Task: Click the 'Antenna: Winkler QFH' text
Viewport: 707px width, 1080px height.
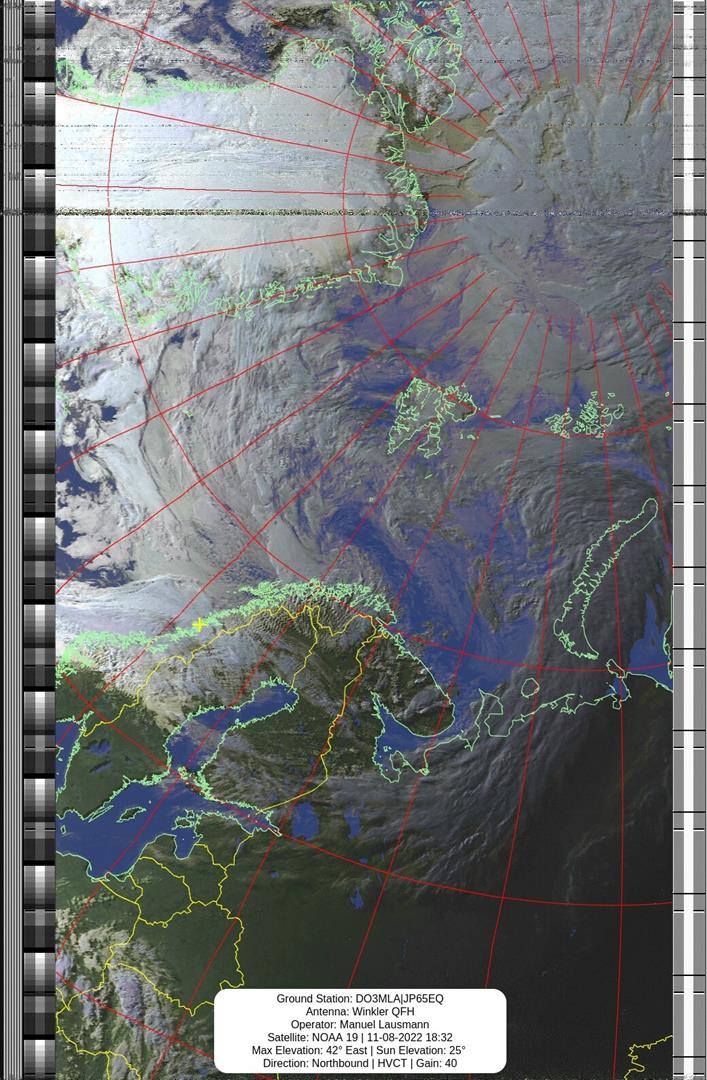Action: [360, 1011]
